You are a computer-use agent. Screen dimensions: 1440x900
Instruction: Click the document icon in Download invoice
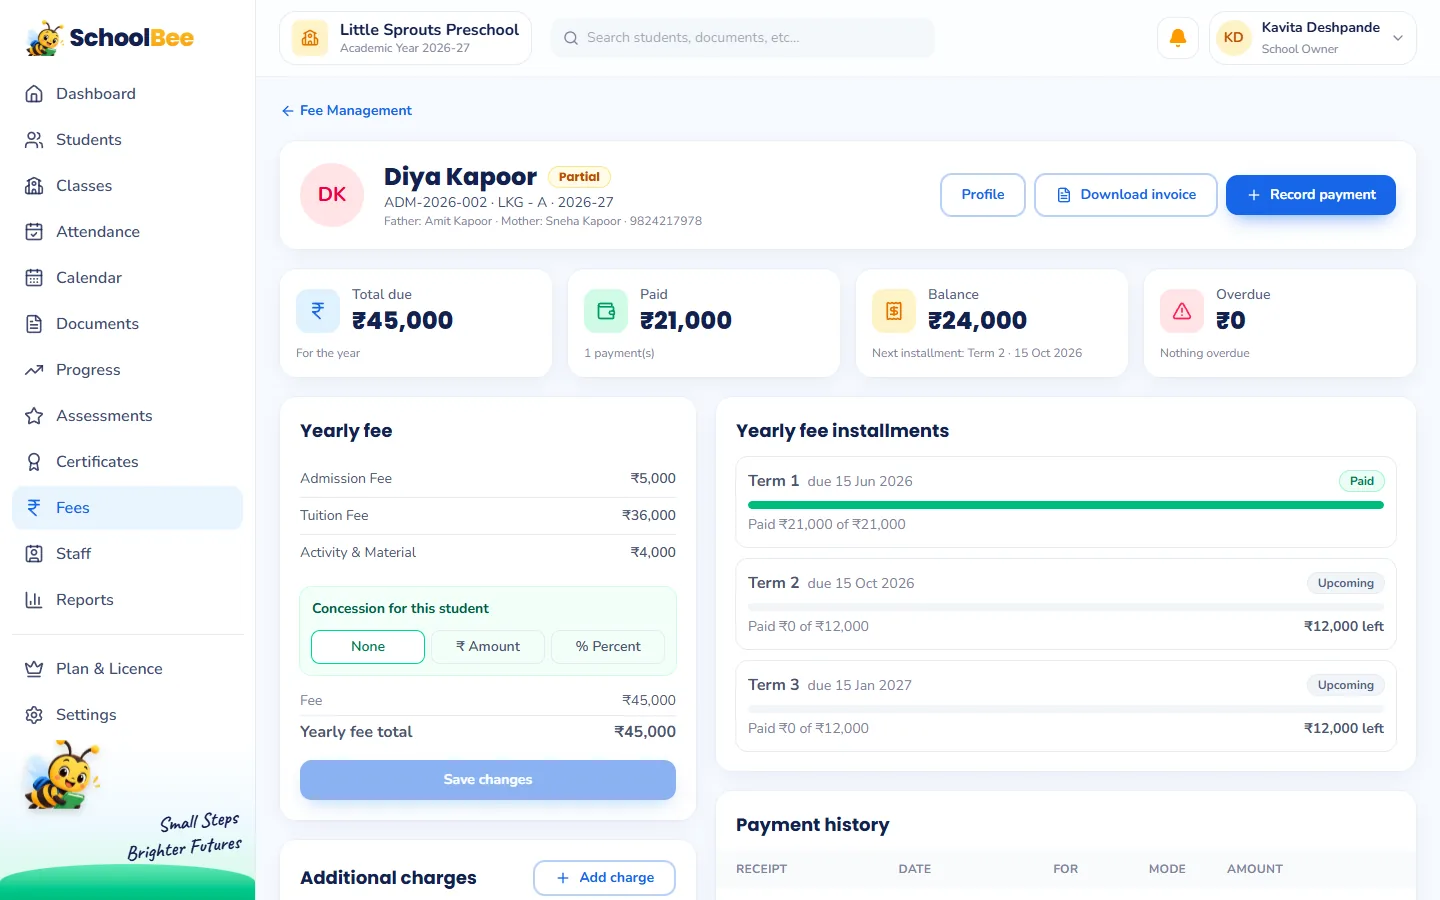[1064, 195]
